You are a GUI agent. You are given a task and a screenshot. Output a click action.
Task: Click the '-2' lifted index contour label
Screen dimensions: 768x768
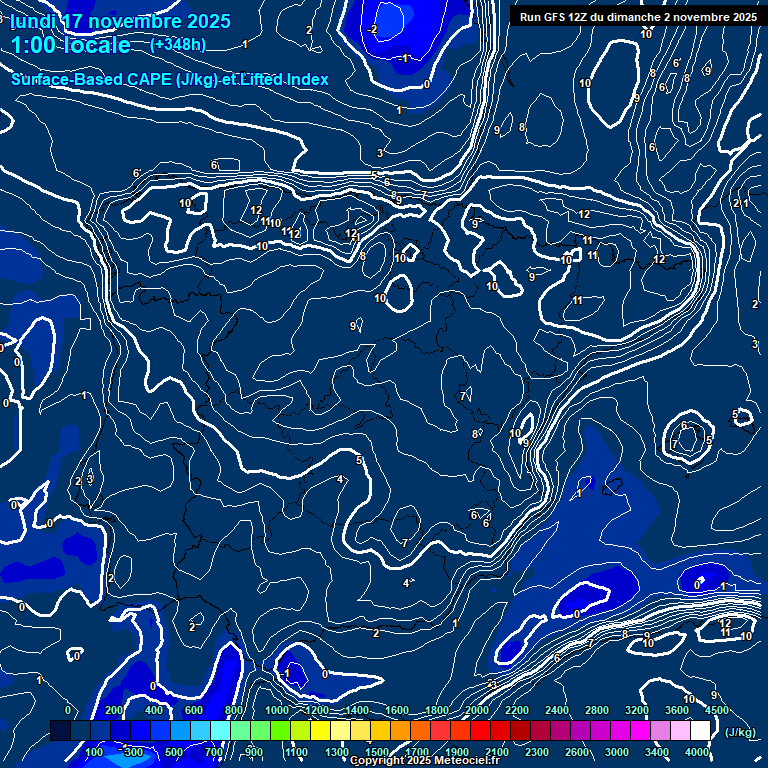click(x=372, y=29)
